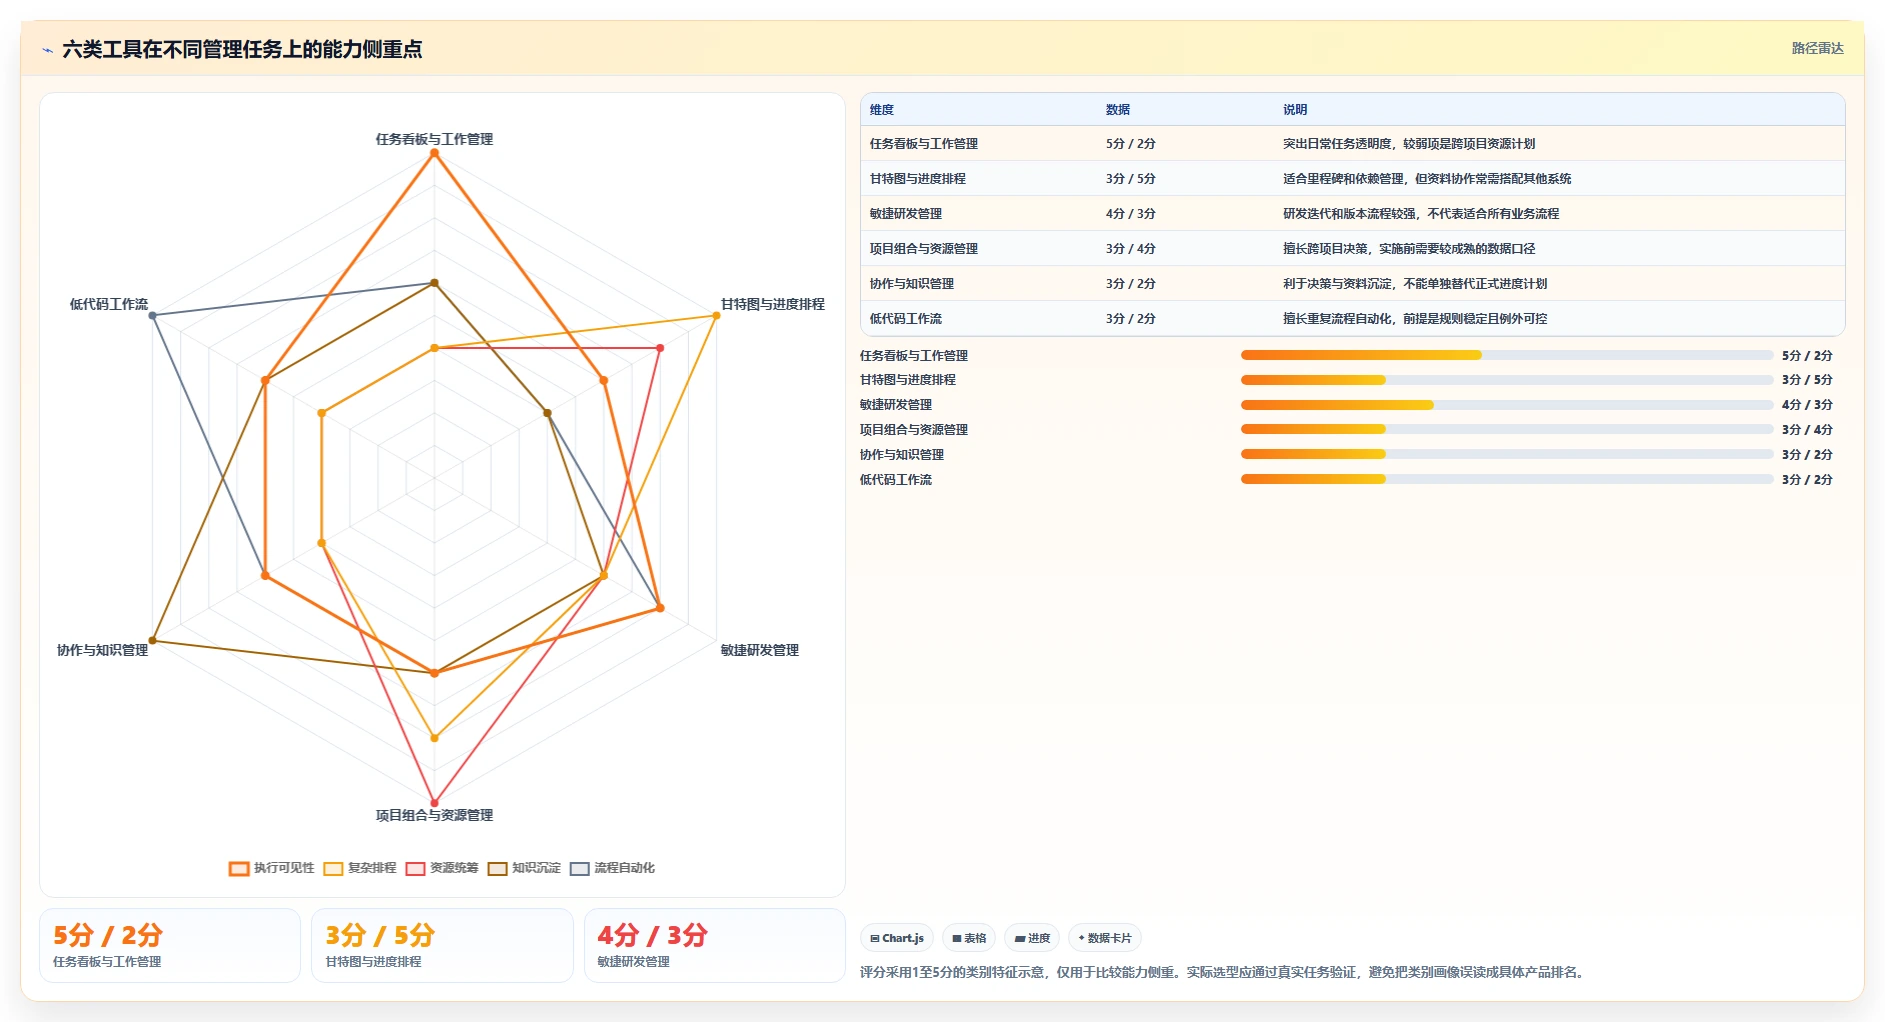1885x1022 pixels.
Task: Click the 敏捷研发管理 progress bar
Action: [x=1506, y=405]
